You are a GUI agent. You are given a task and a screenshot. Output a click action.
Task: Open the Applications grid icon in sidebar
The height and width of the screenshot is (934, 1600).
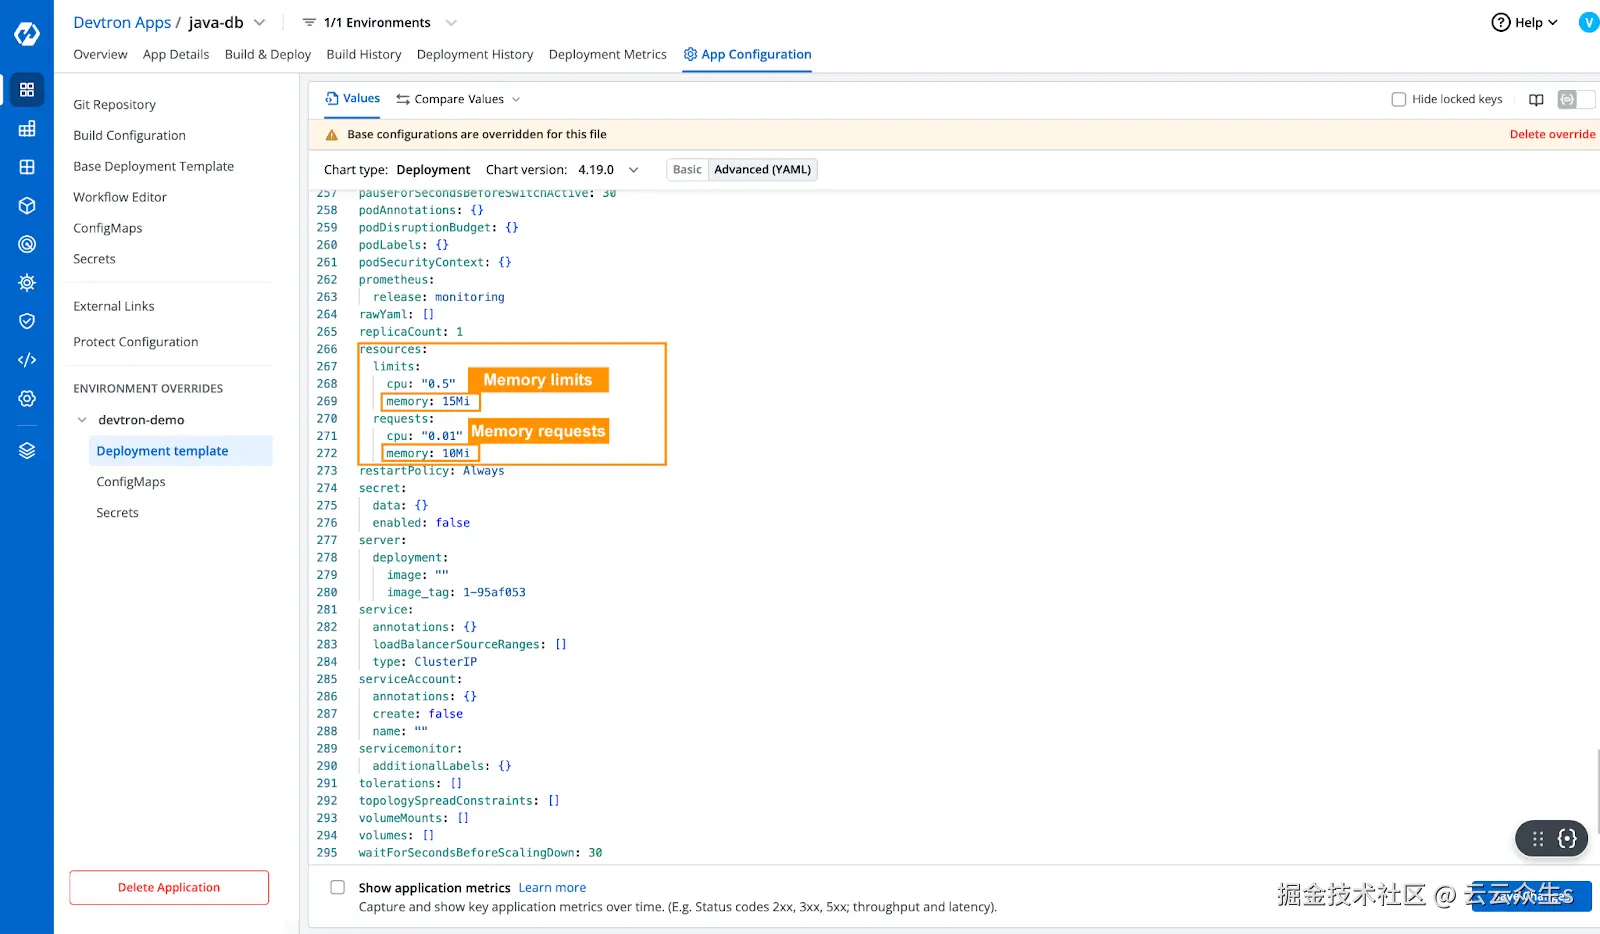point(26,88)
